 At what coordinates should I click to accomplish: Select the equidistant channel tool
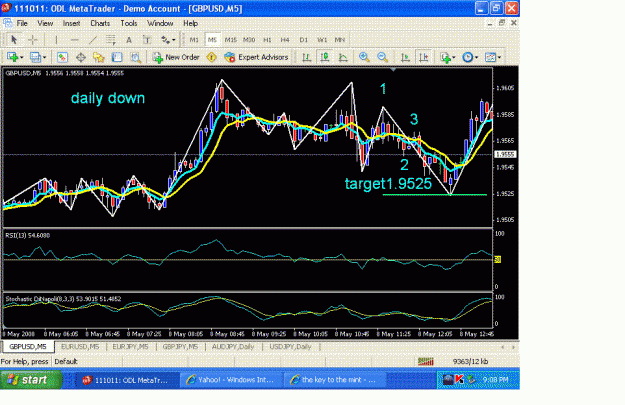click(x=110, y=39)
